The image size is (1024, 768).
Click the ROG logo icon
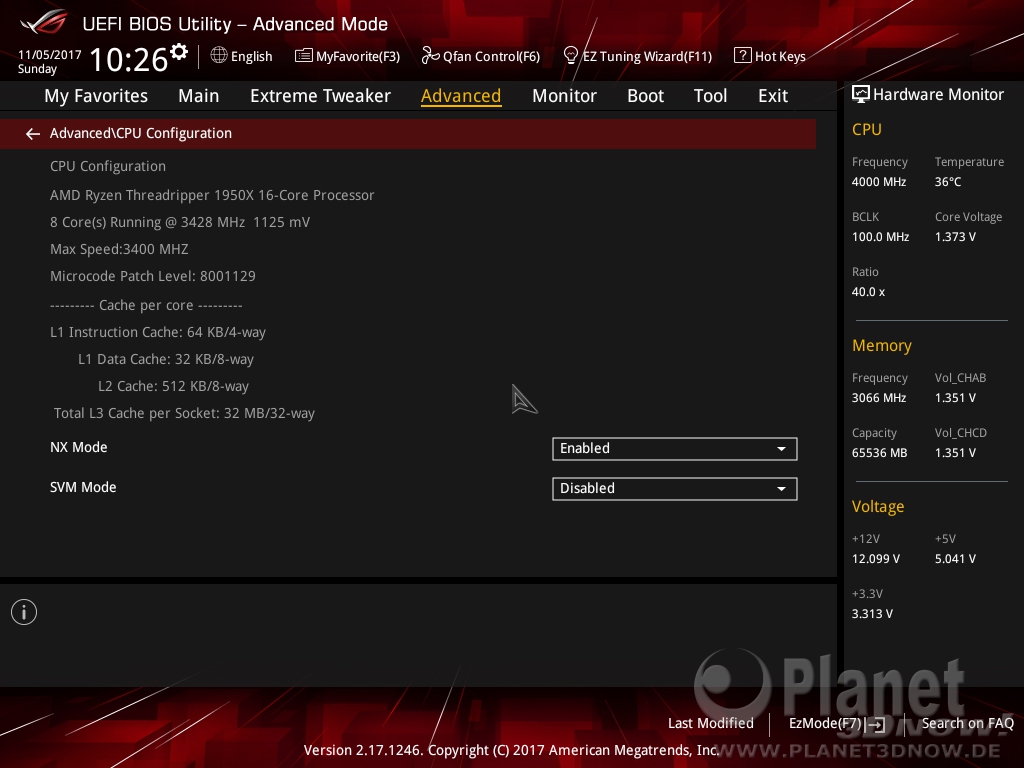(x=43, y=23)
